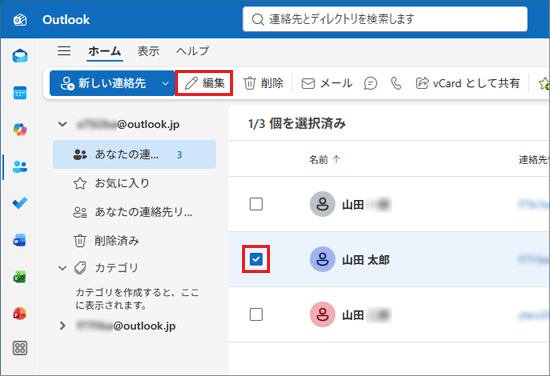Viewport: 550px width, 376px height.
Task: Click the 削除 delete button
Action: click(x=263, y=83)
